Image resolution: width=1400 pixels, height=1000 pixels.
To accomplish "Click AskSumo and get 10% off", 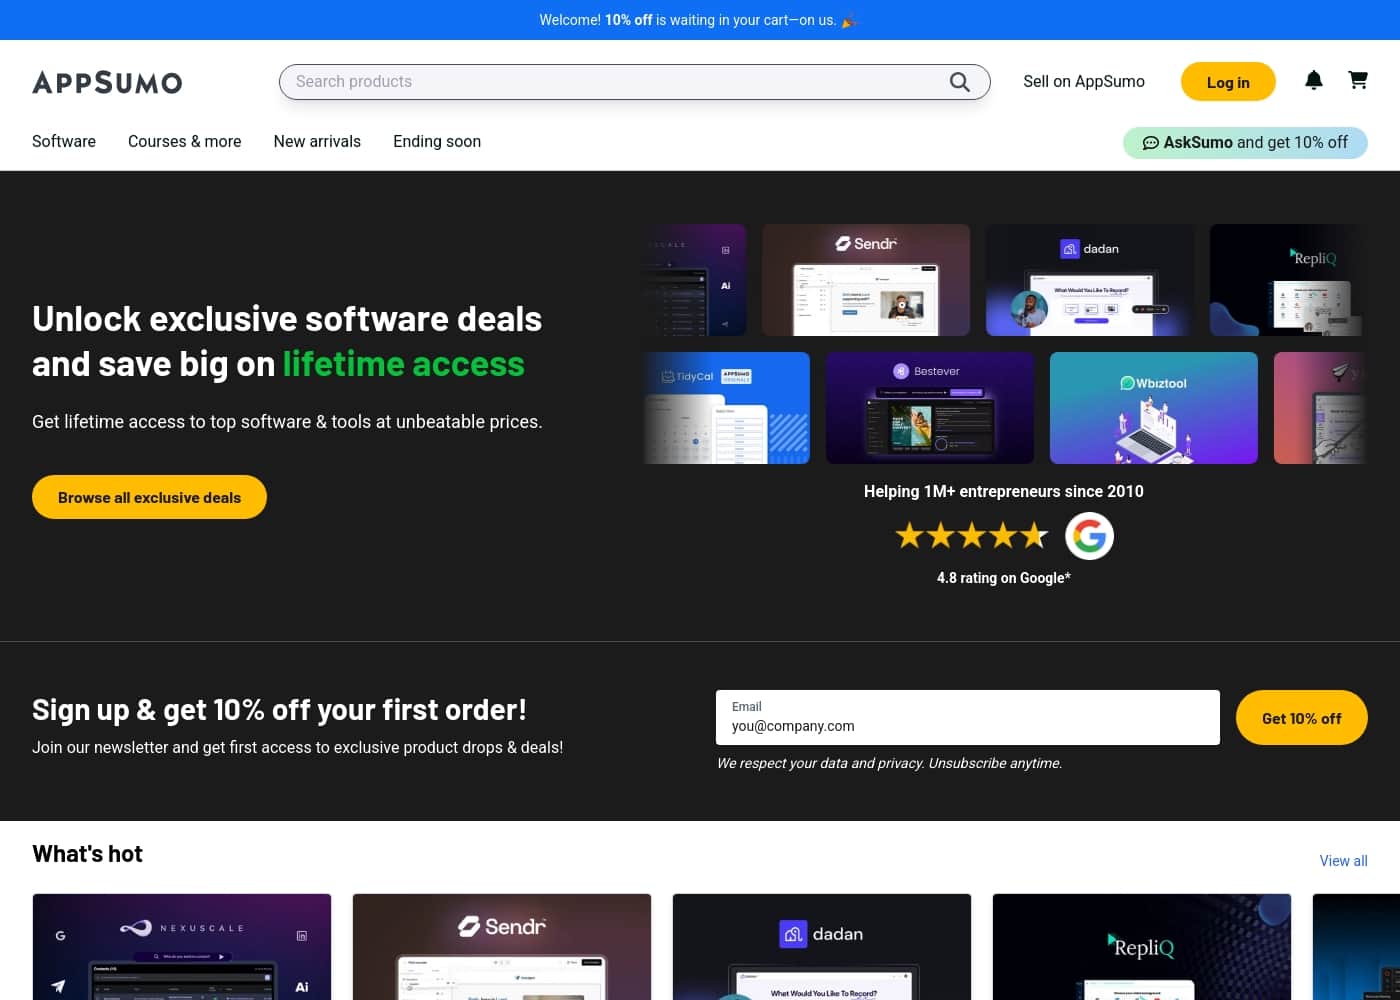I will coord(1245,143).
